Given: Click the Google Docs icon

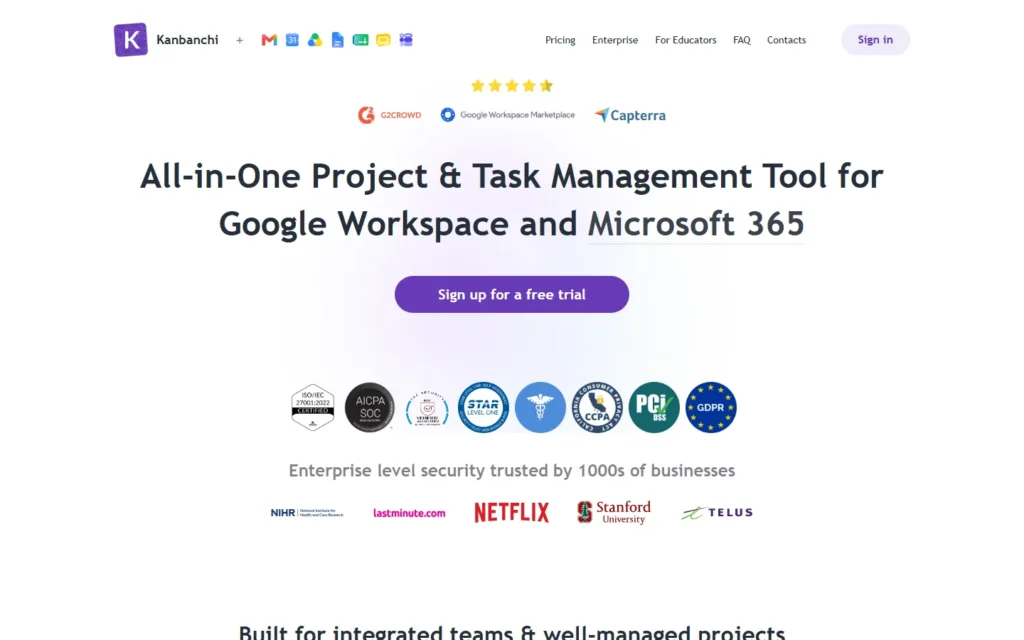Looking at the screenshot, I should click(338, 40).
